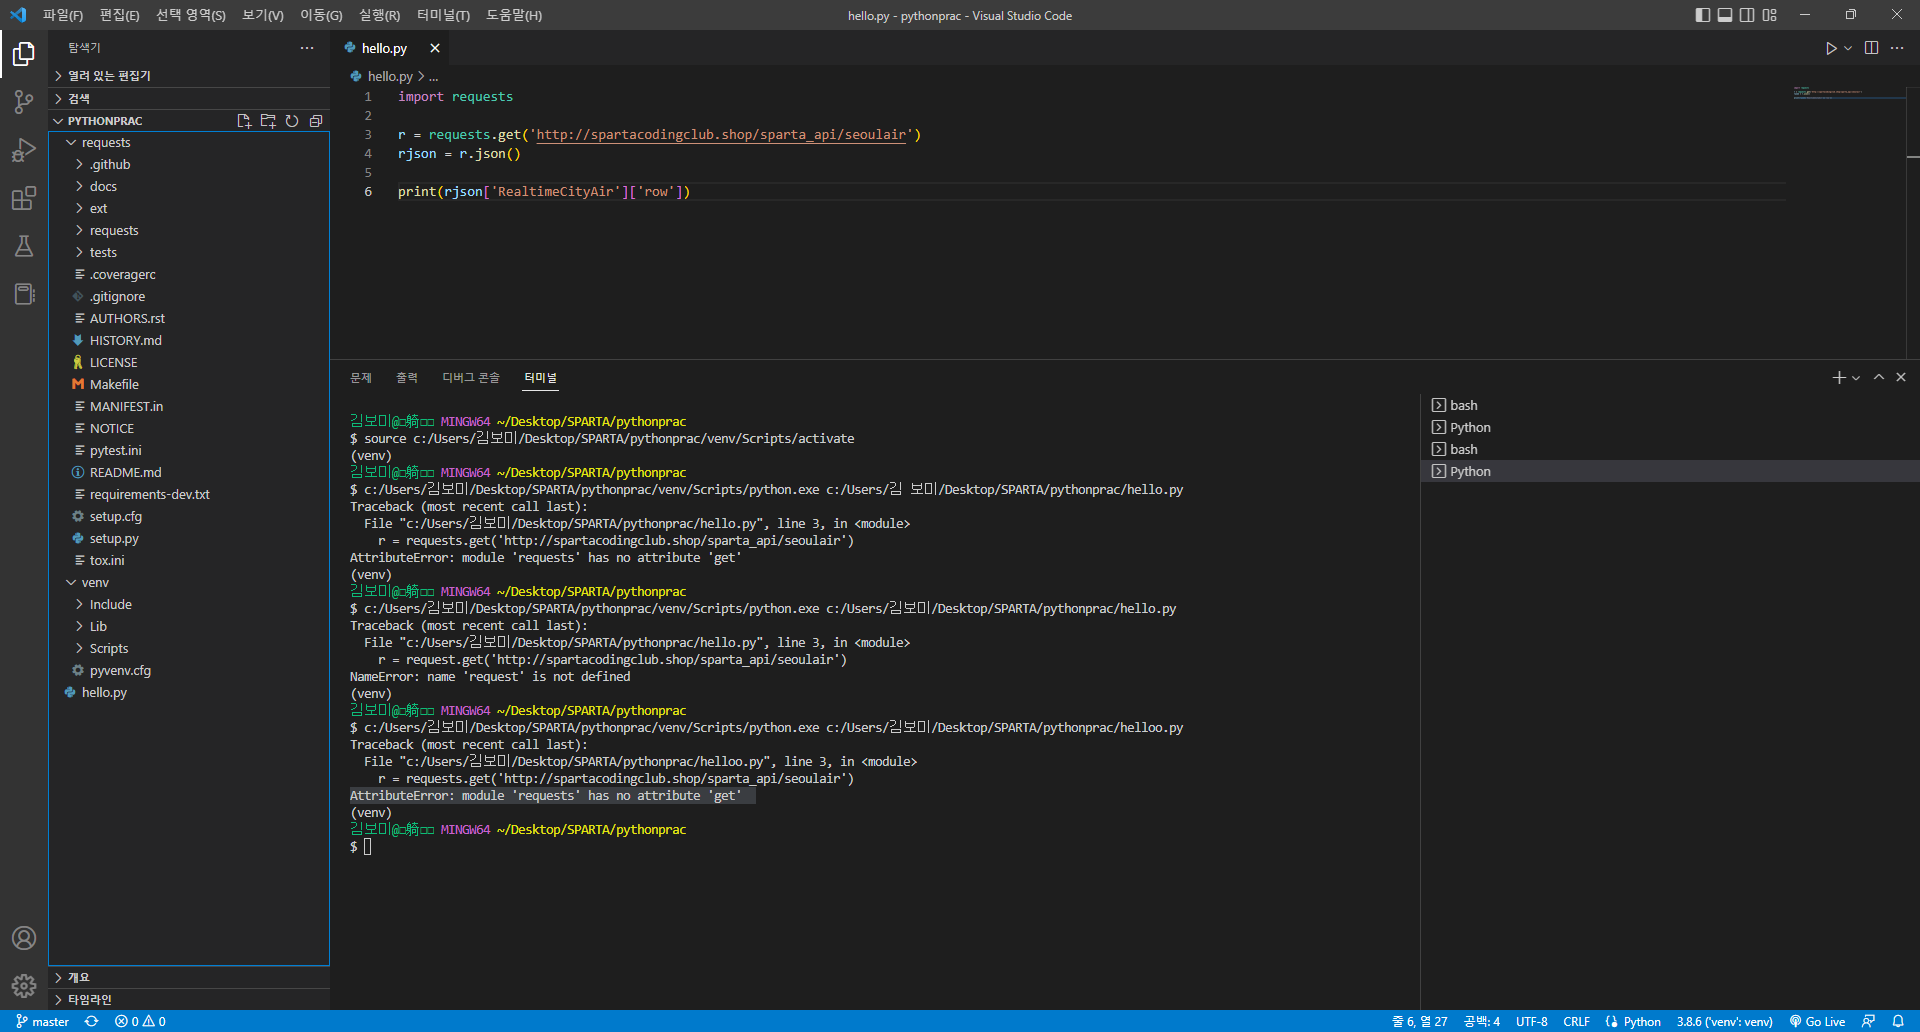Switch to the Output panel tab

coord(407,377)
